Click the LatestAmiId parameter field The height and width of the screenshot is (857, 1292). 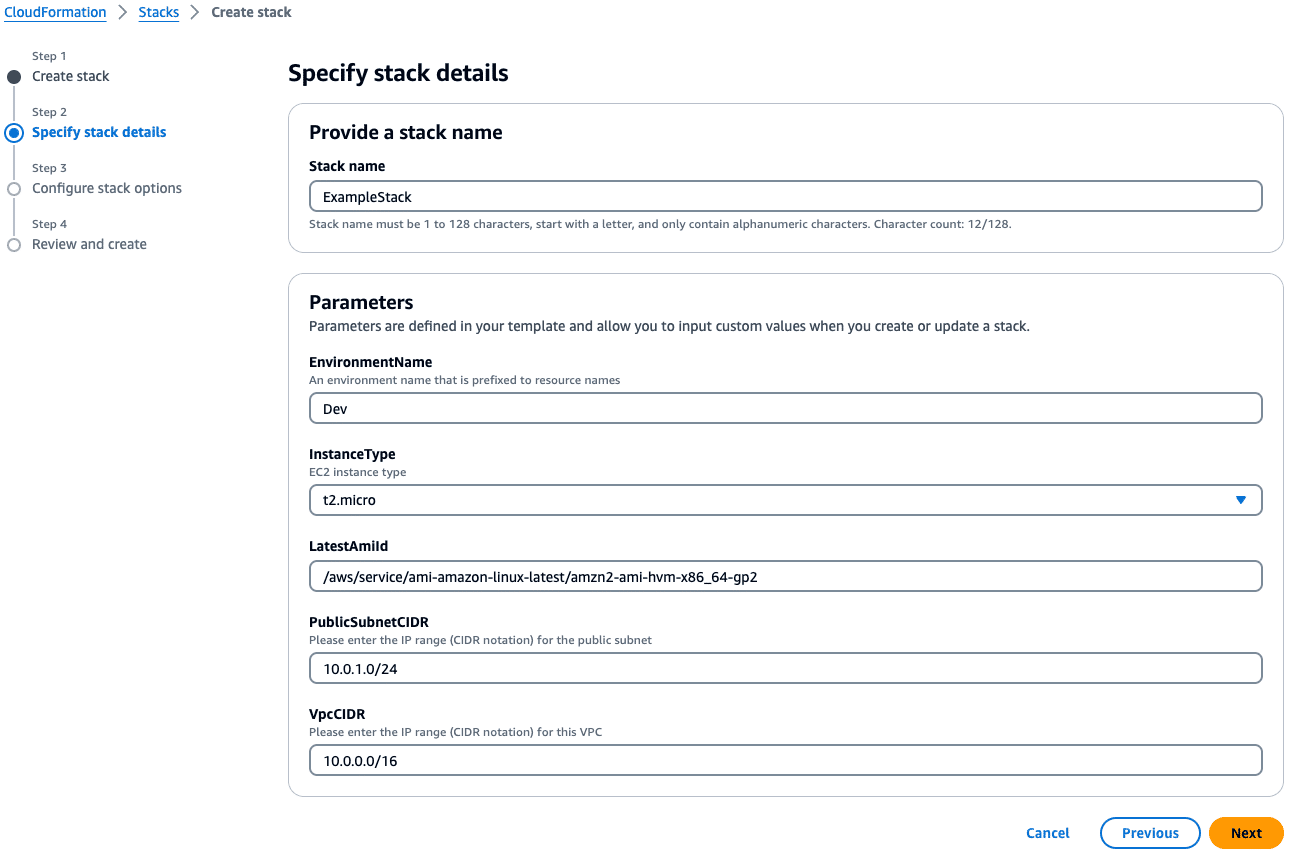click(x=785, y=576)
